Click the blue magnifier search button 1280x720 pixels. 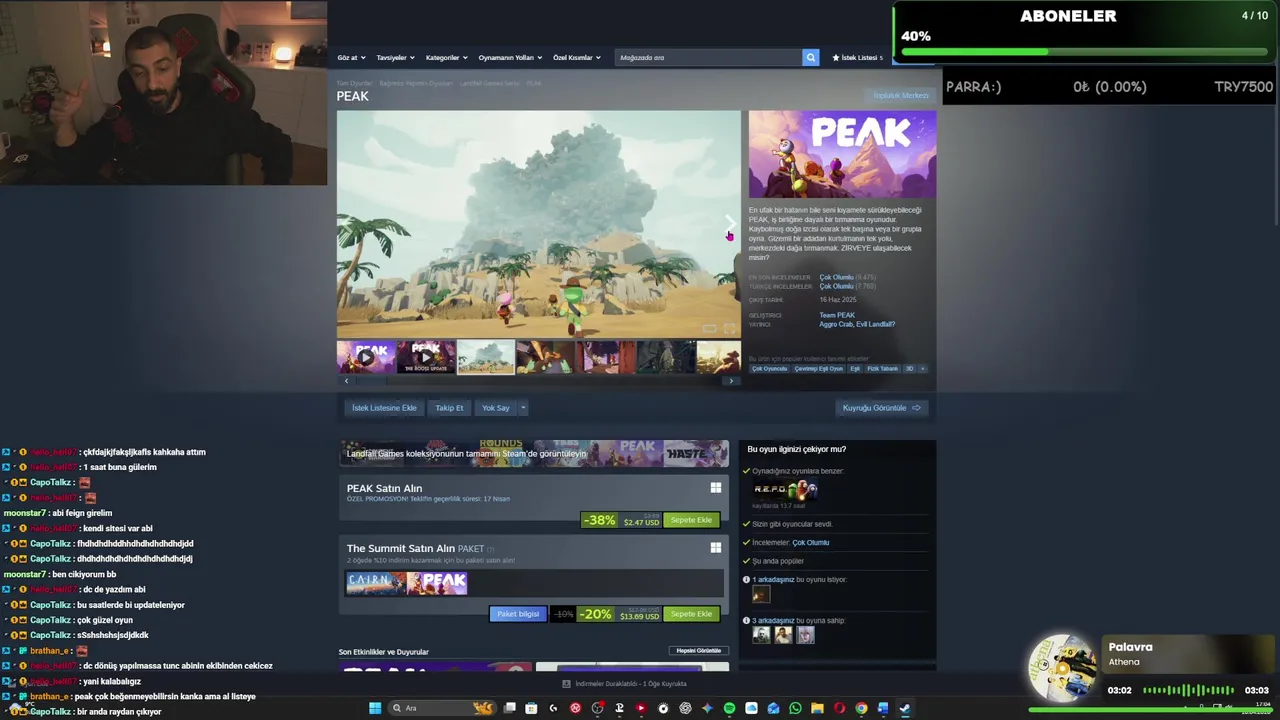coord(810,57)
